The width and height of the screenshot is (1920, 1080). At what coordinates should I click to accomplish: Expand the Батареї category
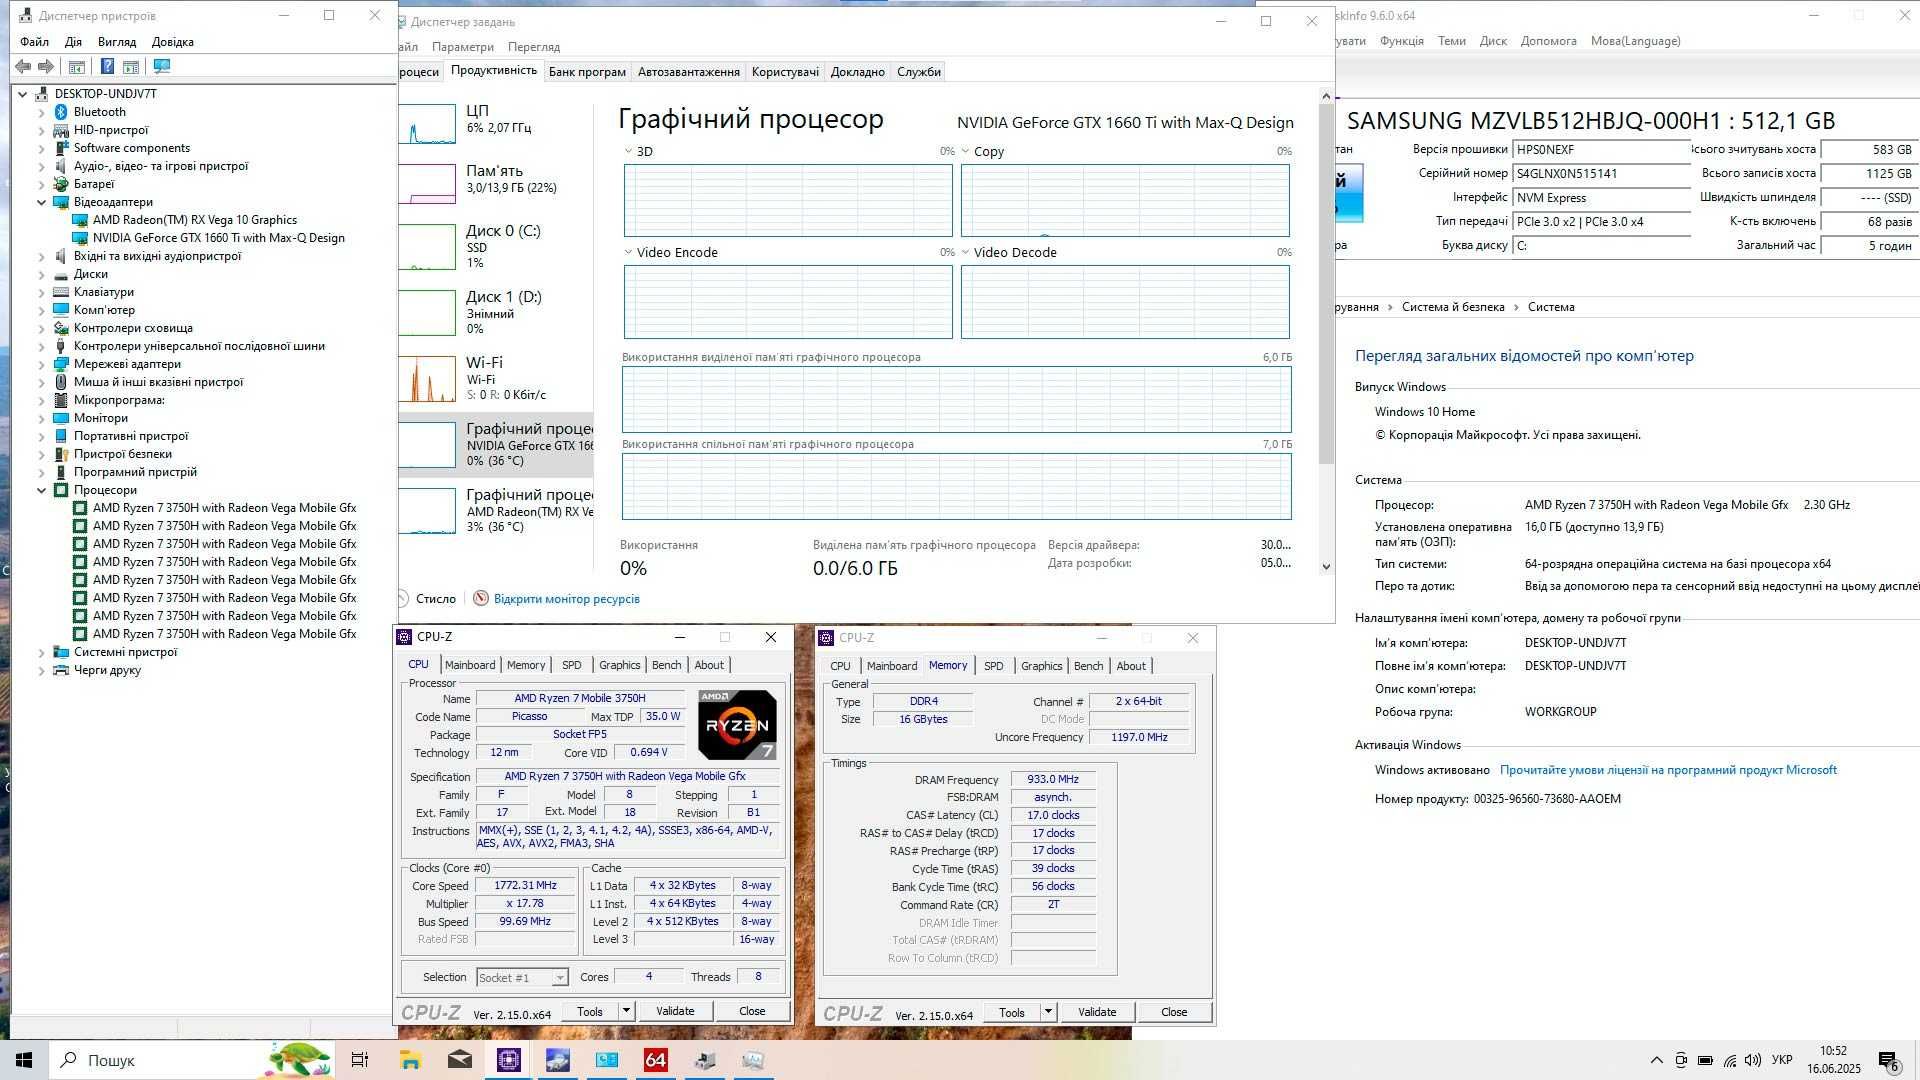tap(42, 184)
